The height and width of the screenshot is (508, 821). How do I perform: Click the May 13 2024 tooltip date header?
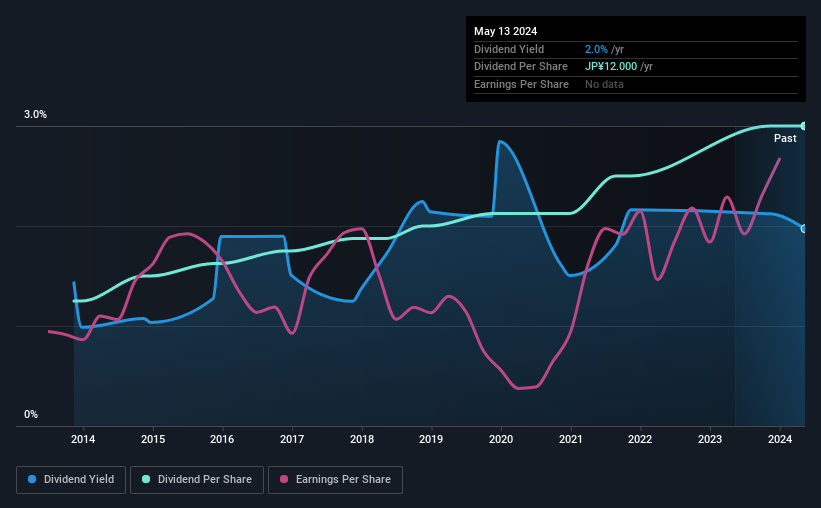505,31
